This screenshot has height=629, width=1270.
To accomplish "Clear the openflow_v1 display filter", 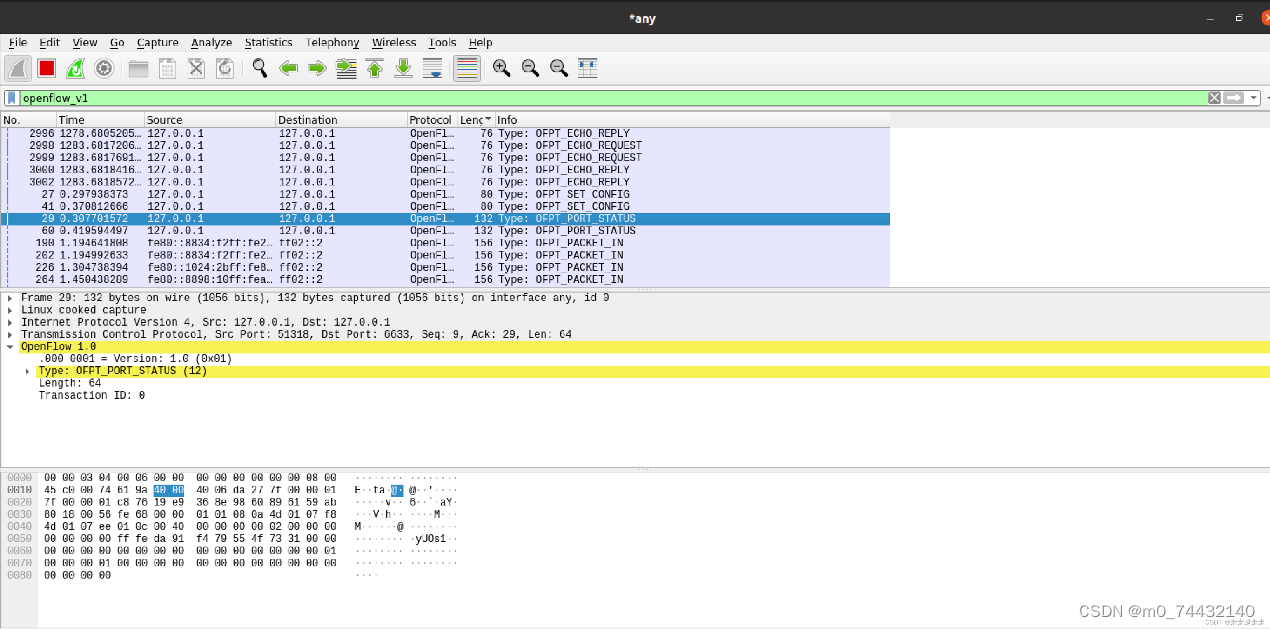I will [x=1214, y=97].
